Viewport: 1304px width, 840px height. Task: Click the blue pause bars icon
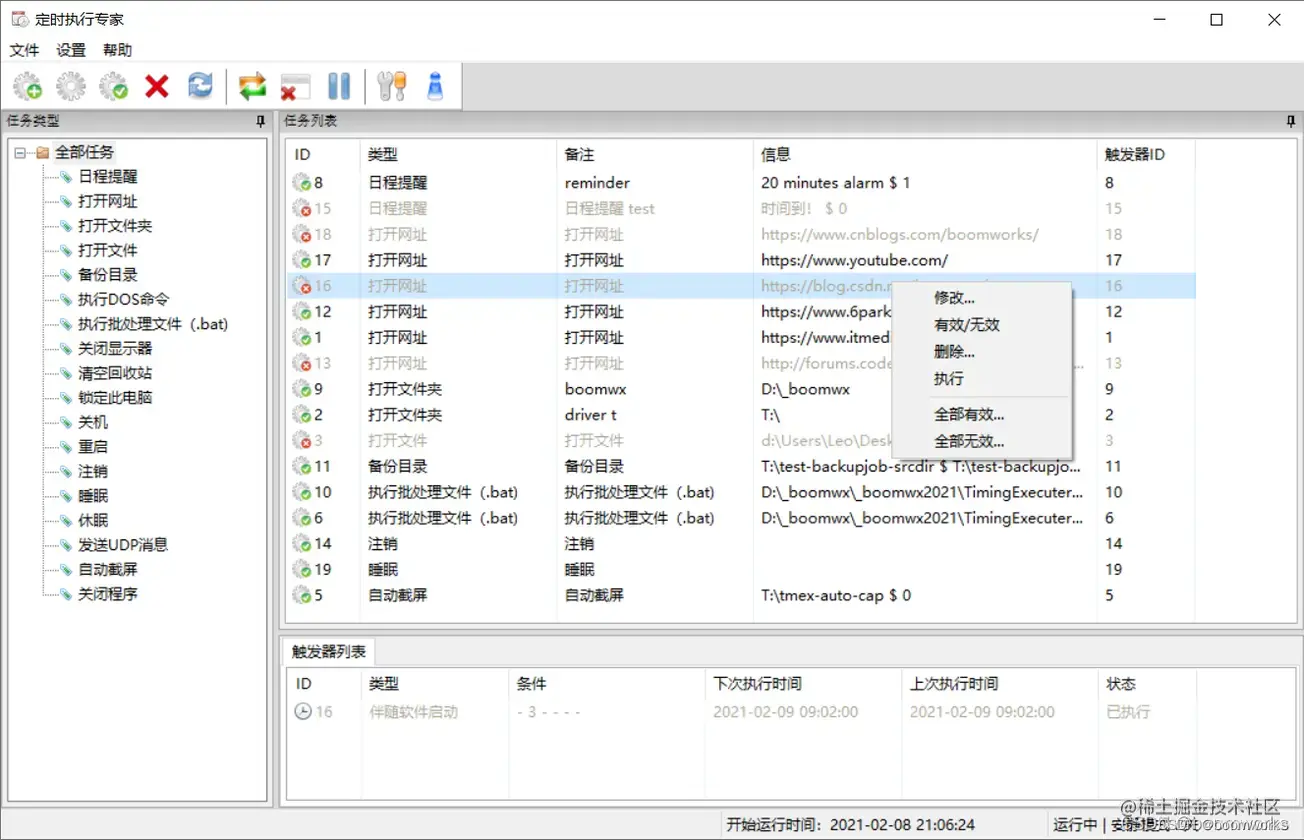tap(339, 86)
